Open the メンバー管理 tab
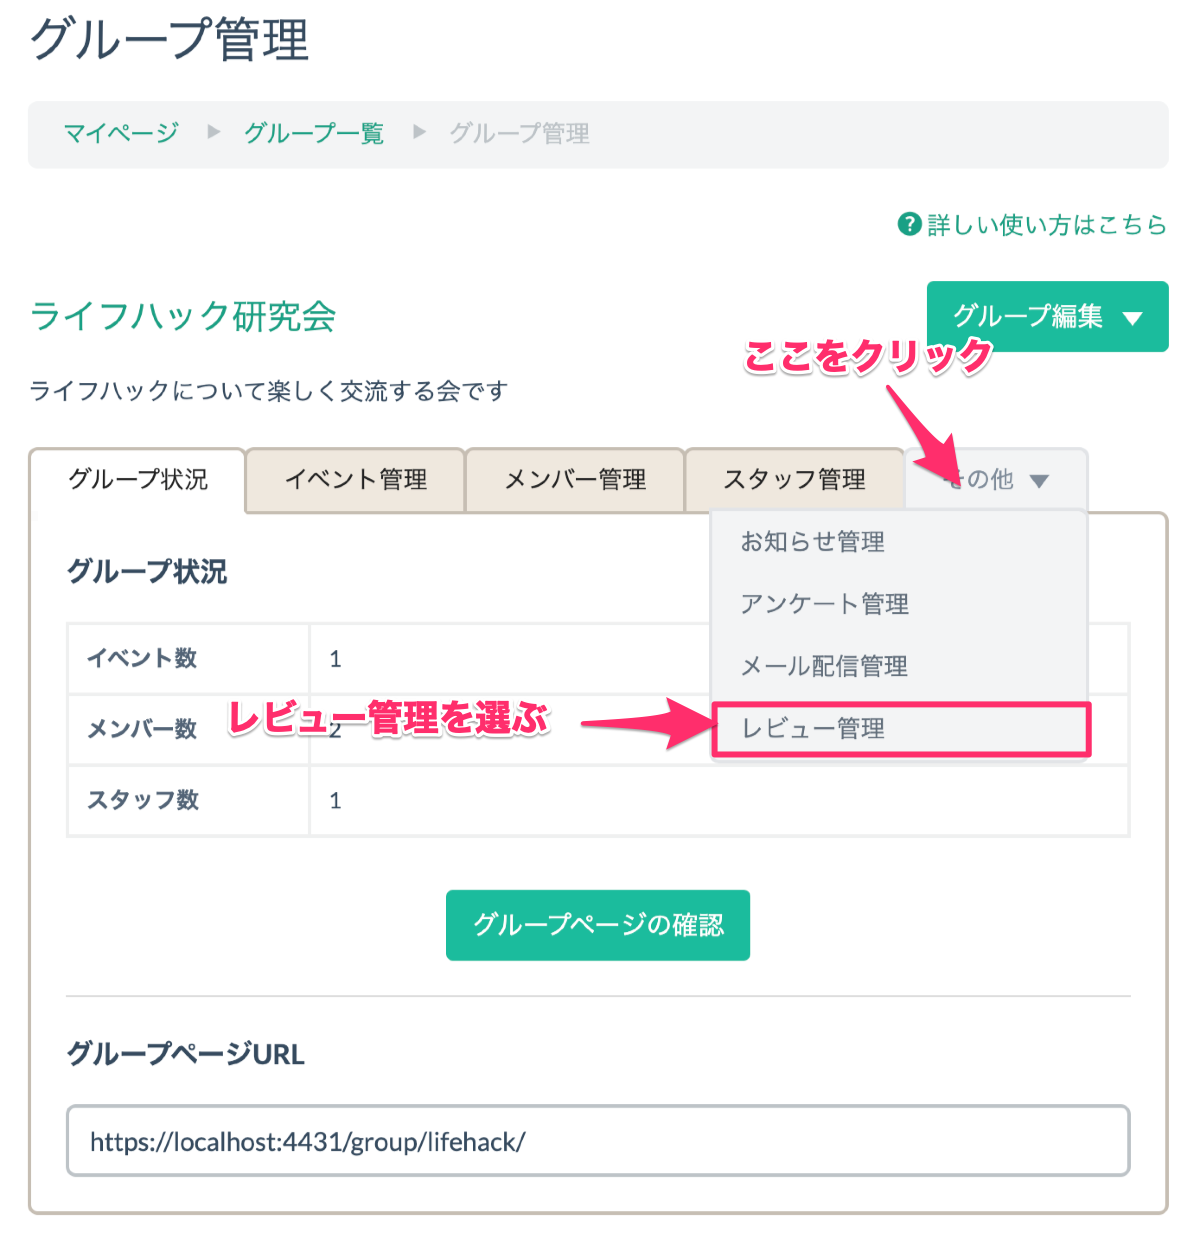The image size is (1200, 1239). coord(575,480)
